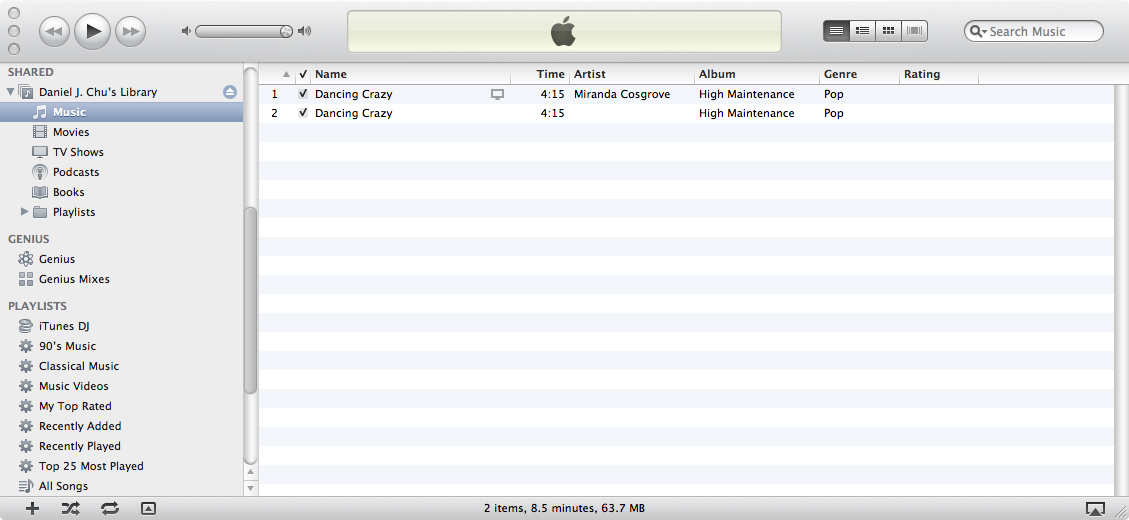1129x520 pixels.
Task: Toggle shuffle mode
Action: click(x=71, y=508)
